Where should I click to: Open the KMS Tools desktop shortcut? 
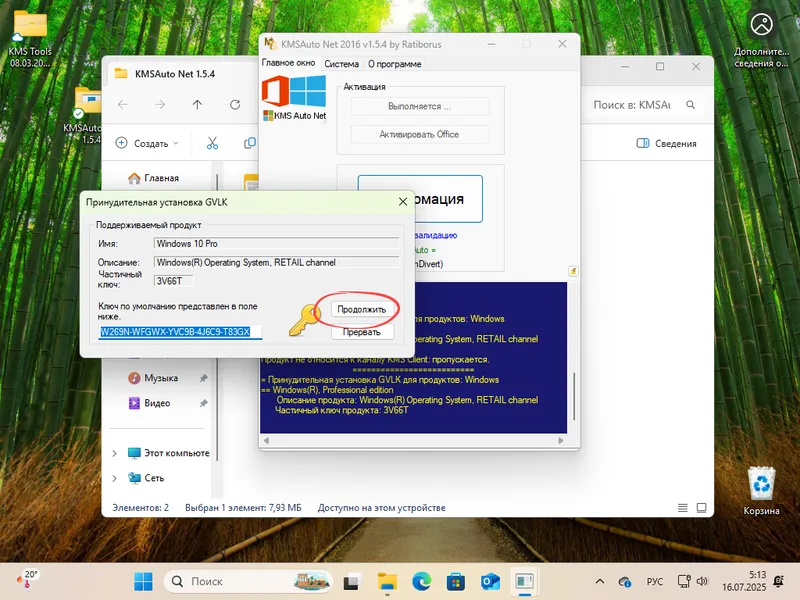[29, 23]
